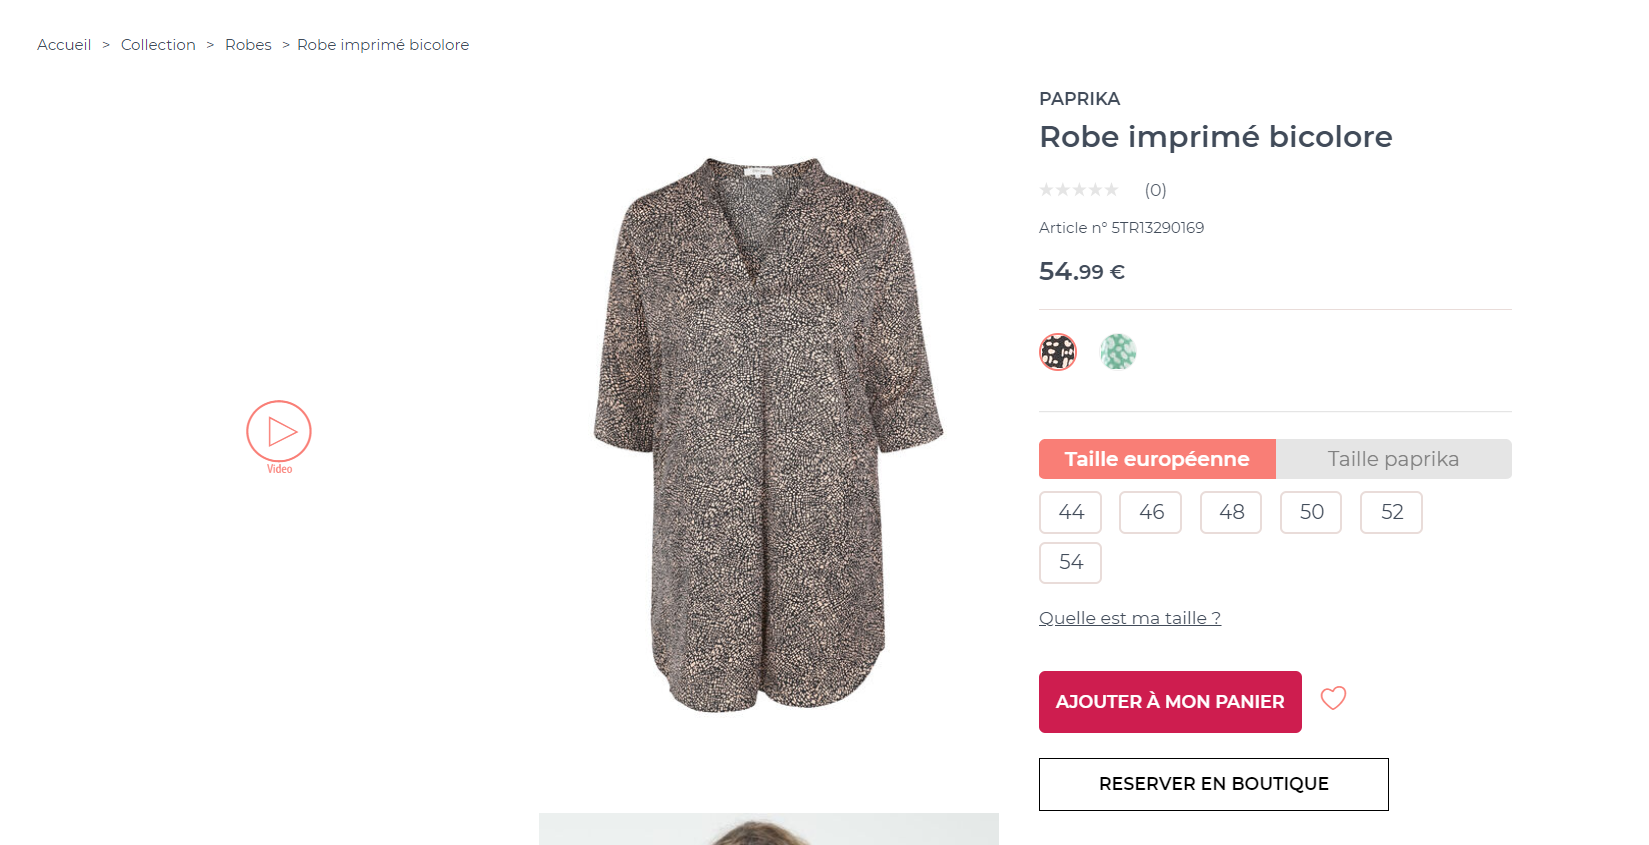Open the 'Quelle est ma taille ?' guide

[1130, 618]
